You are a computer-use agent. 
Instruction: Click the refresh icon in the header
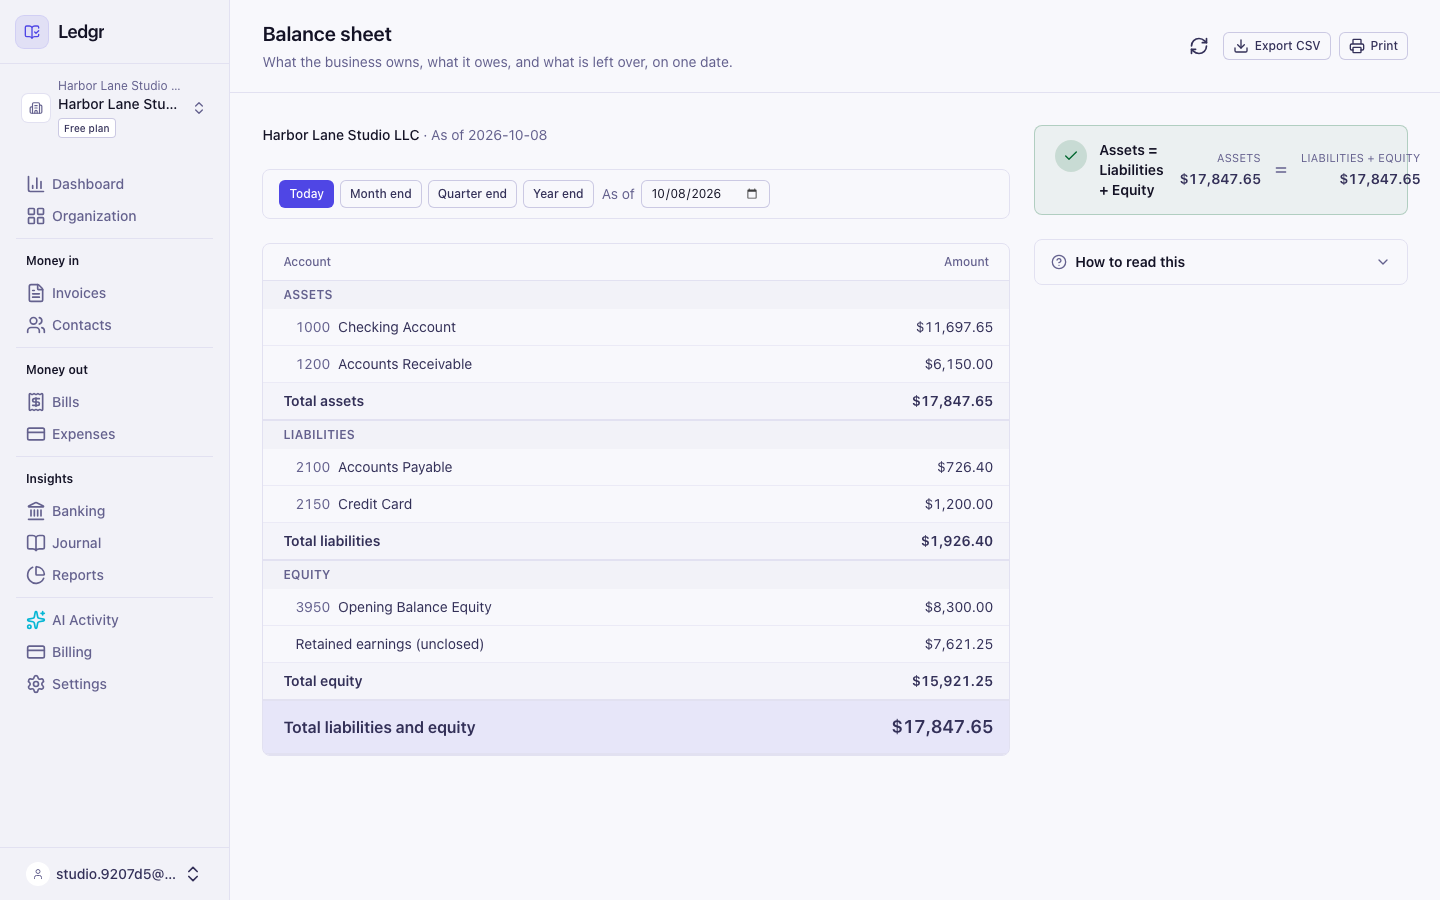[x=1199, y=46]
